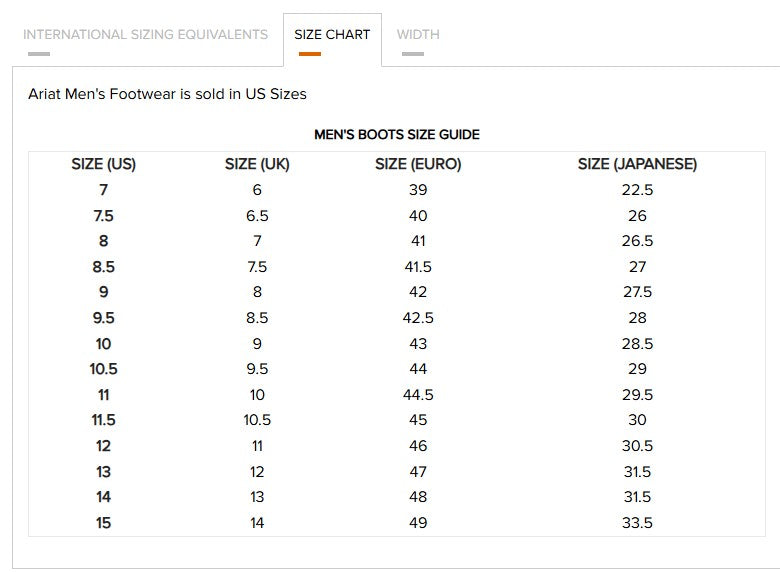This screenshot has width=780, height=572.
Task: Select US size 7 cell
Action: pyautogui.click(x=103, y=190)
